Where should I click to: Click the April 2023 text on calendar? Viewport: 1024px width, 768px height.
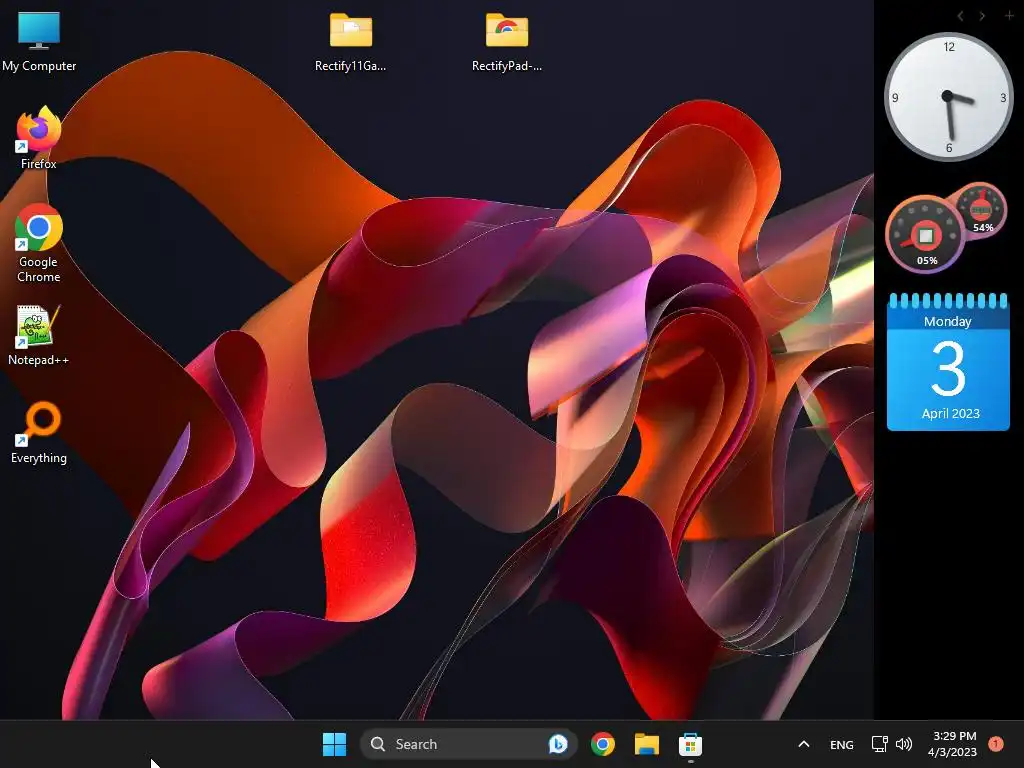(950, 413)
